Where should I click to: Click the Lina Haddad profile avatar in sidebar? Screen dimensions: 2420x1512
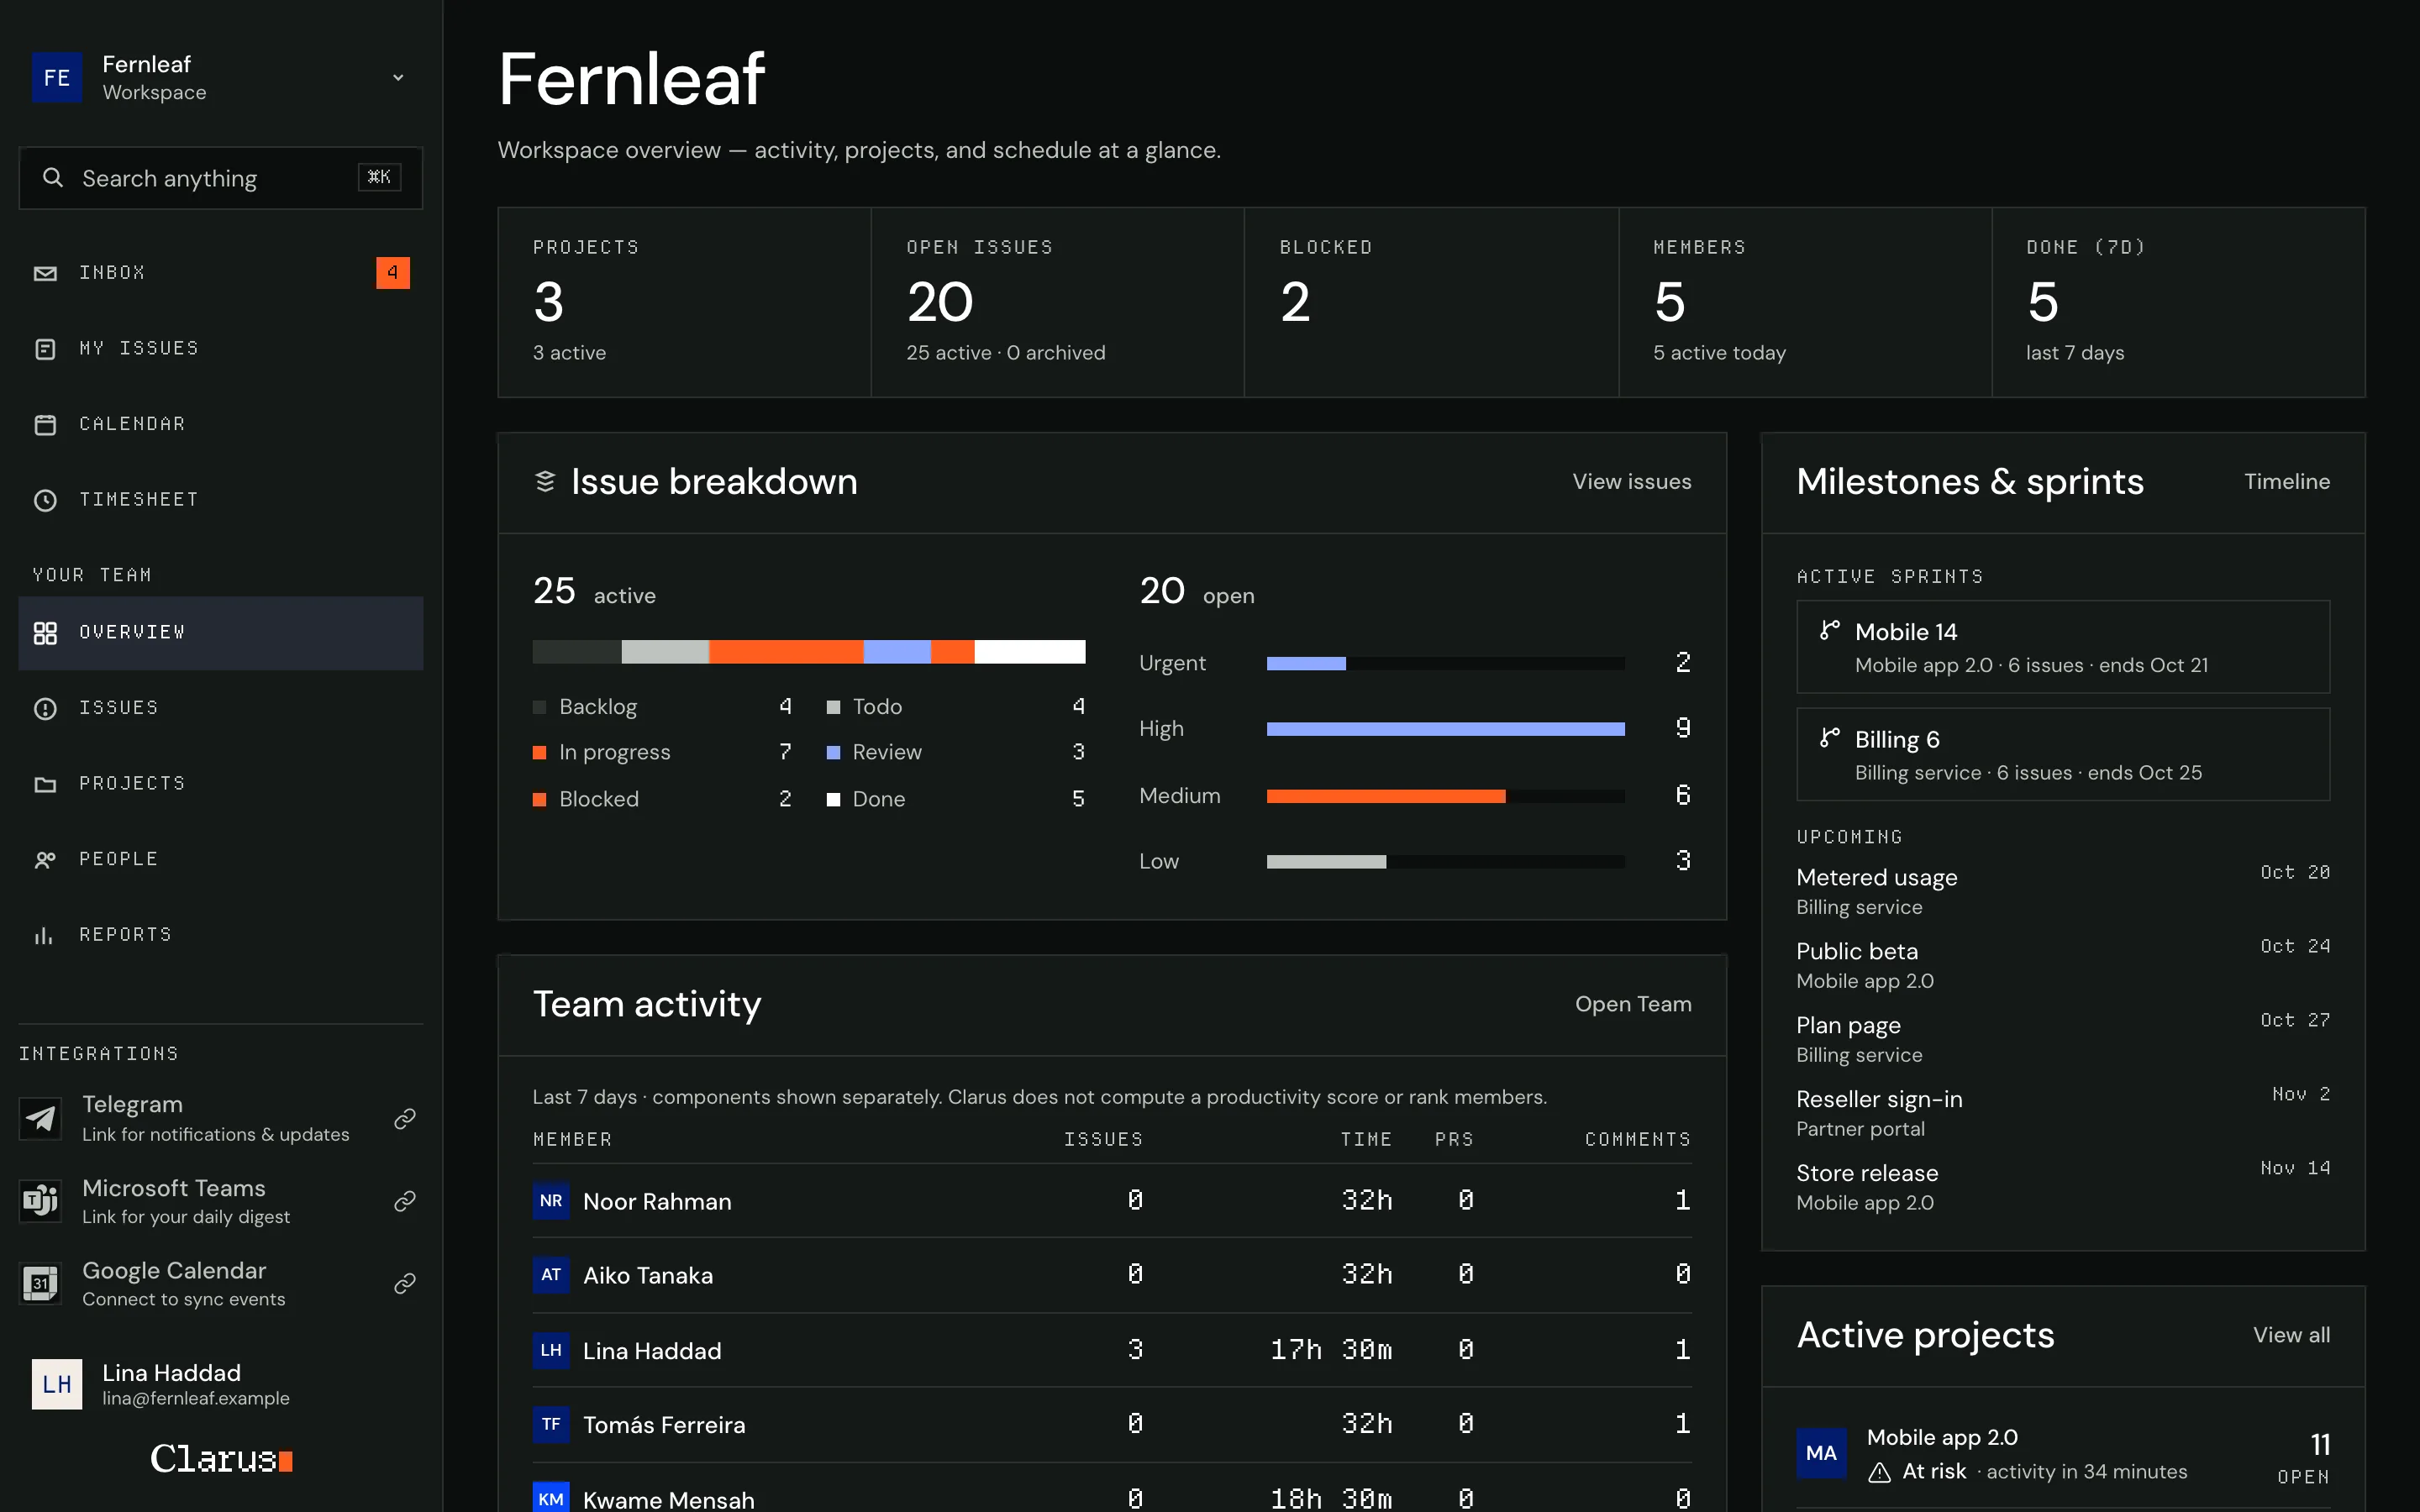[x=57, y=1384]
